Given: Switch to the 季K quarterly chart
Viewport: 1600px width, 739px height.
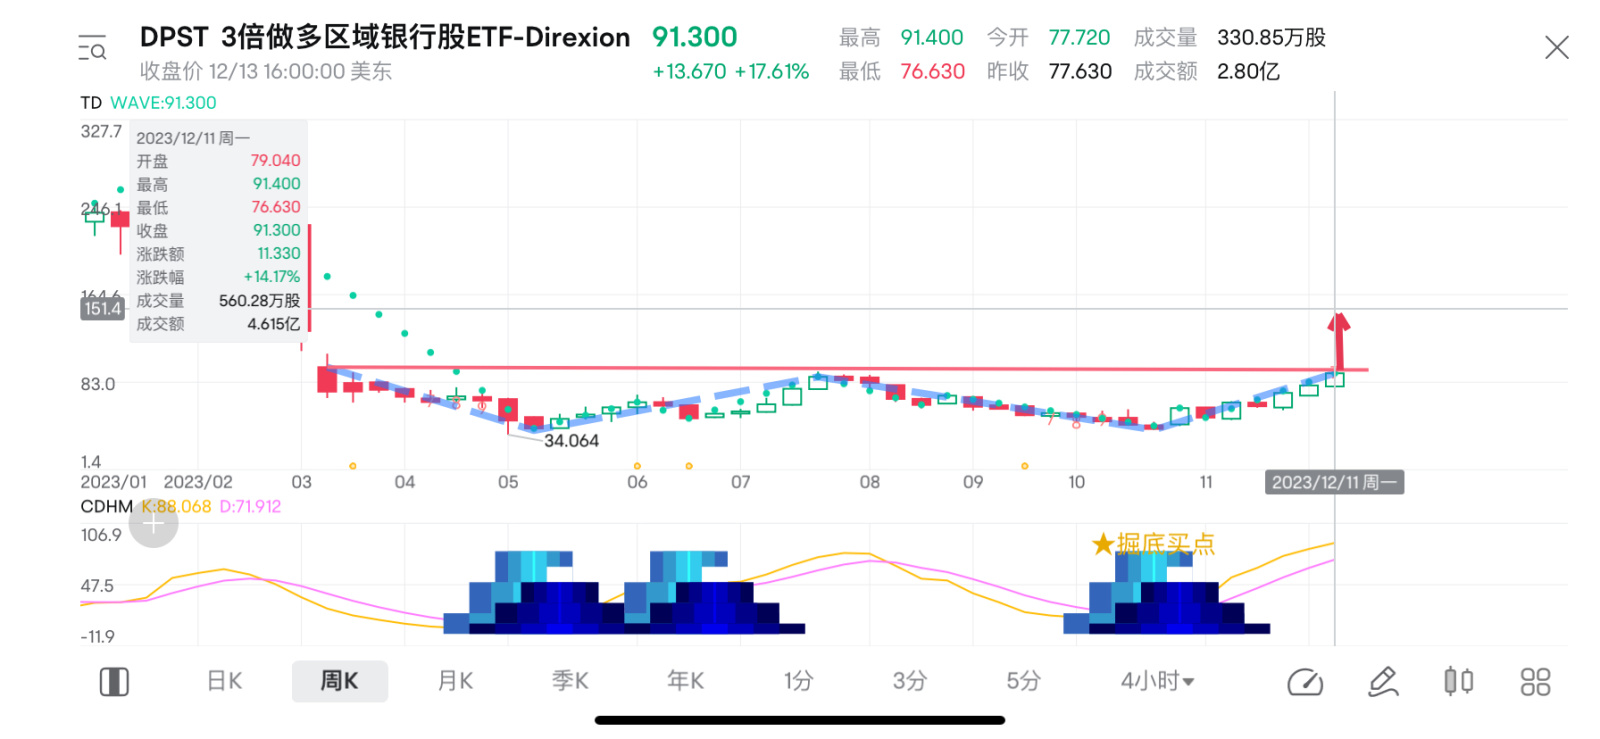Looking at the screenshot, I should coord(570,681).
